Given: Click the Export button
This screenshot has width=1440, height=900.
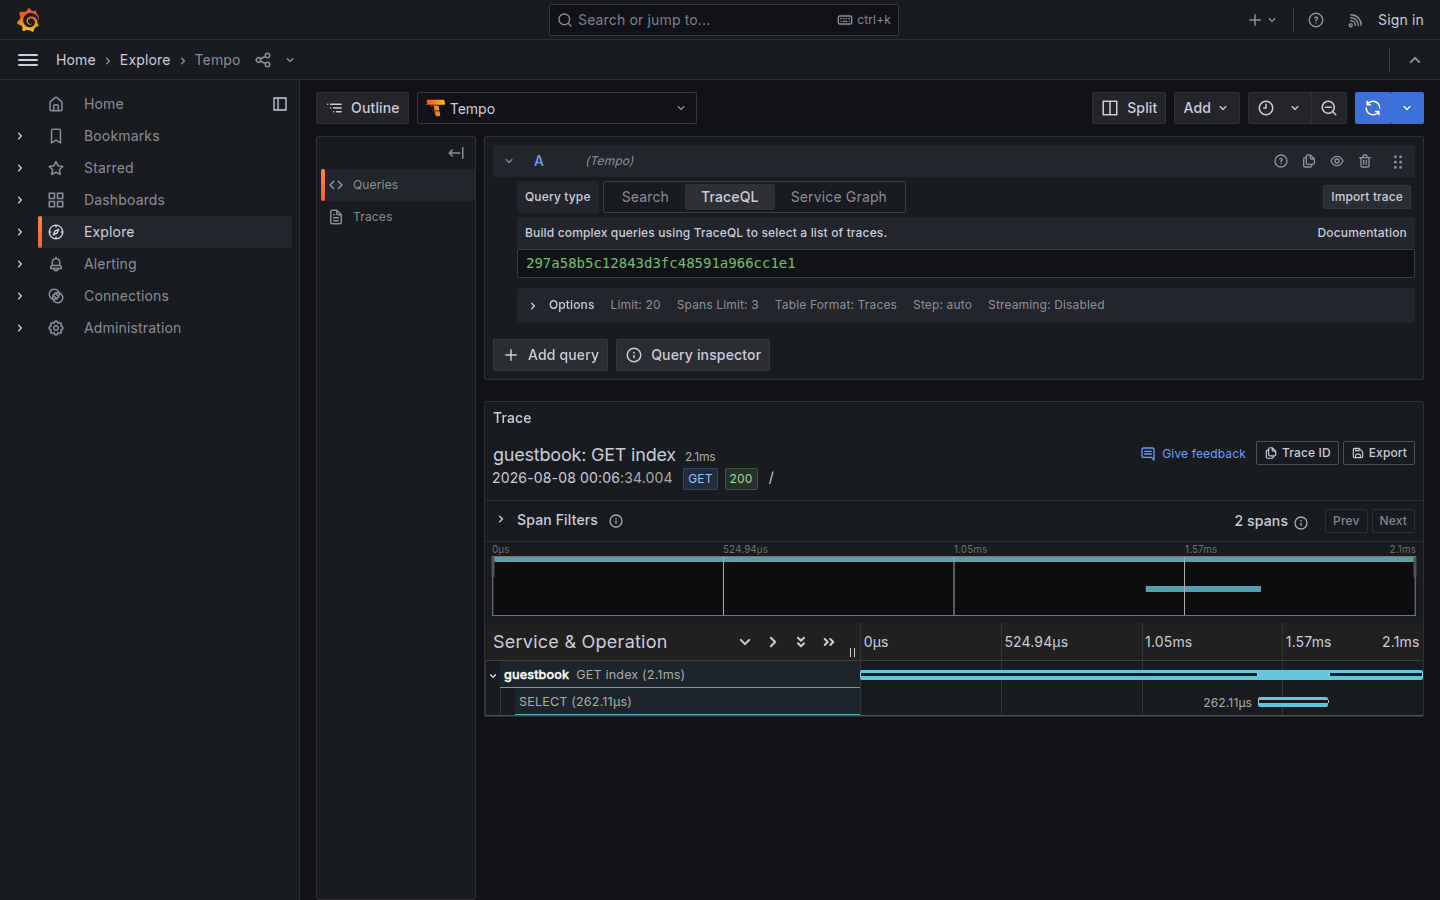Looking at the screenshot, I should [1379, 453].
